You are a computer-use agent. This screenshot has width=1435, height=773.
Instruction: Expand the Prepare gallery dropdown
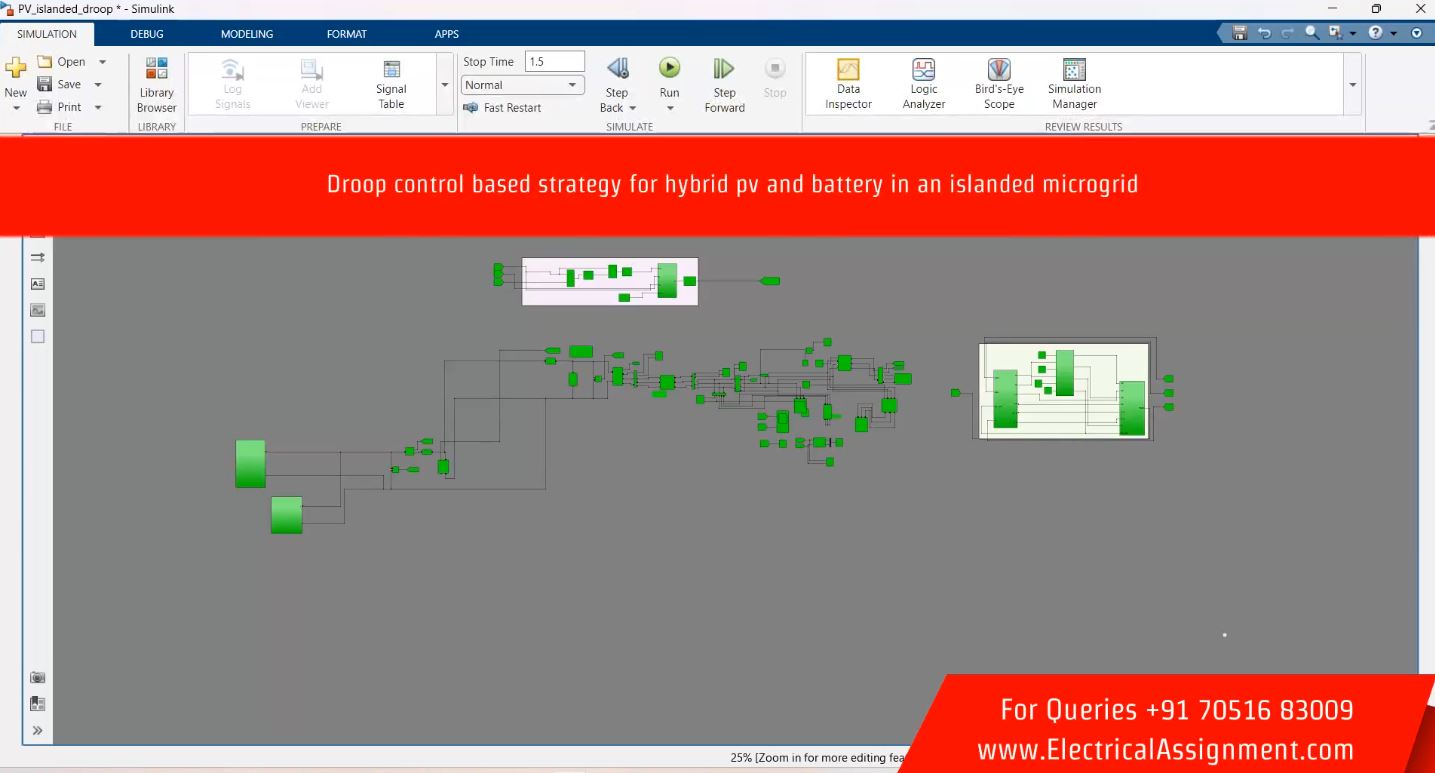(x=445, y=85)
